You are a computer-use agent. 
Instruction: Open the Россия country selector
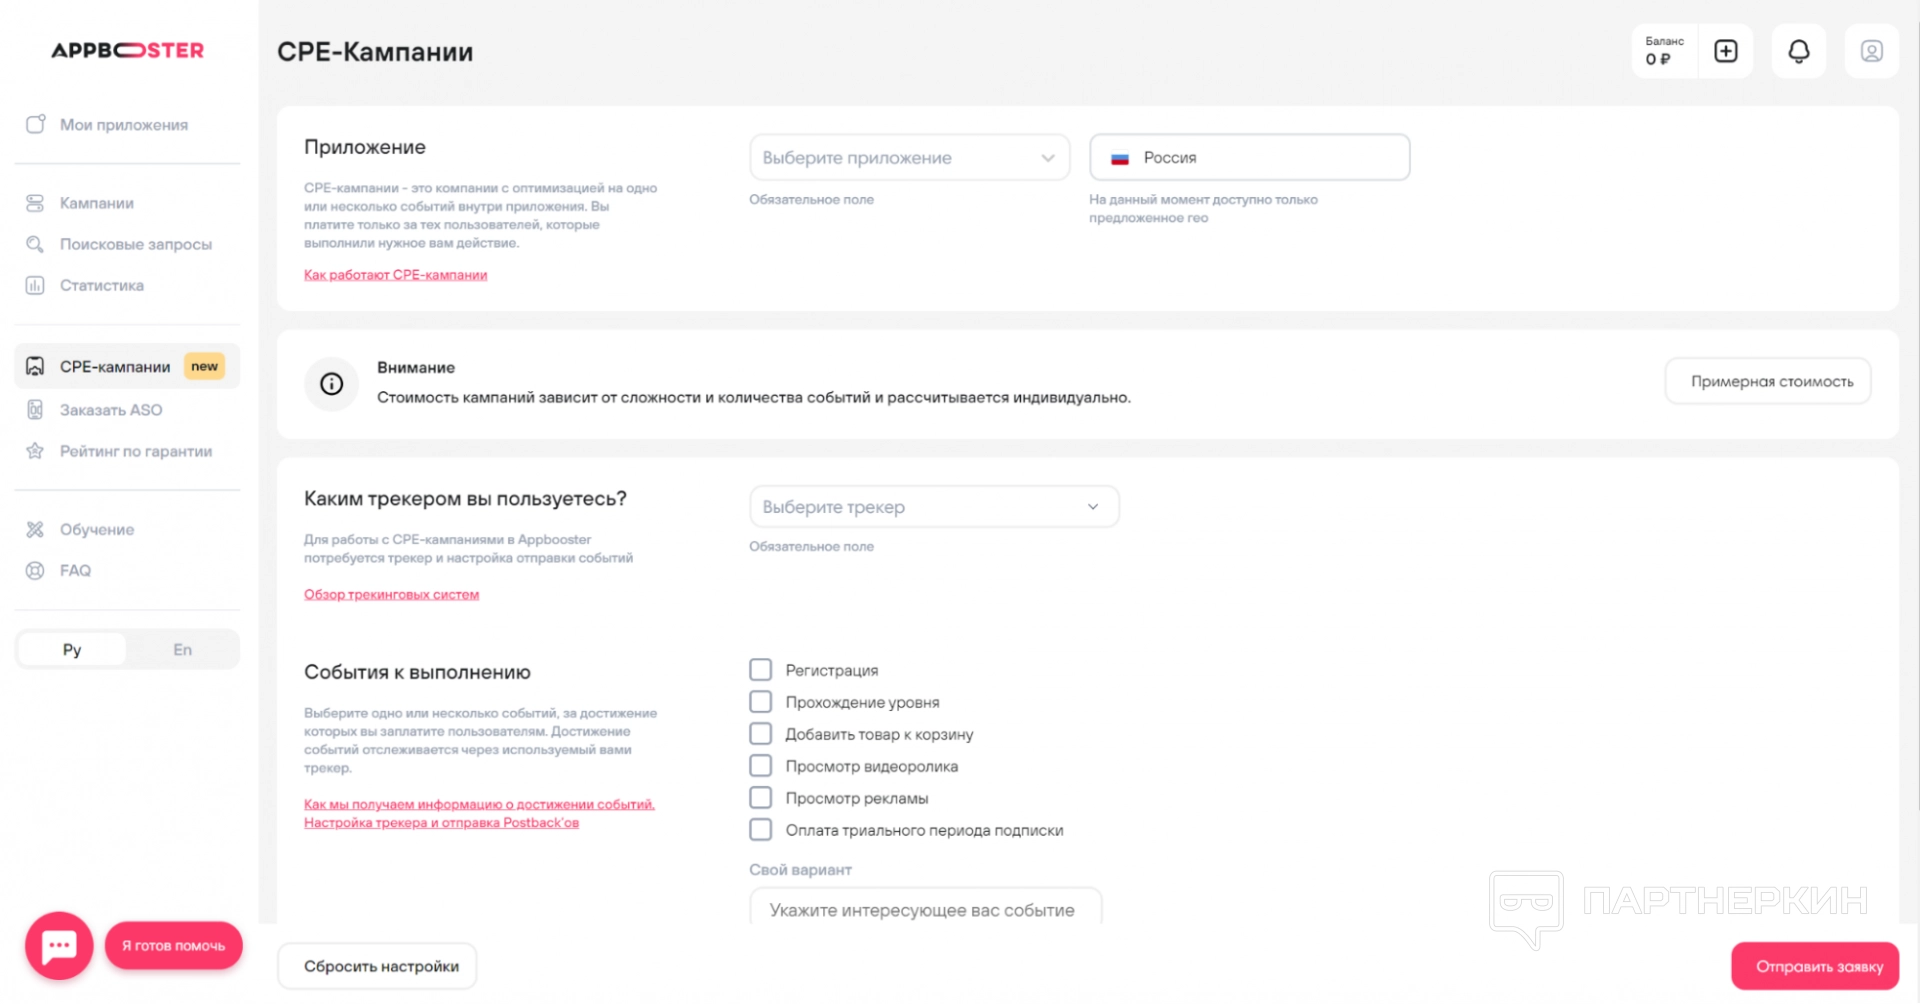tap(1249, 158)
